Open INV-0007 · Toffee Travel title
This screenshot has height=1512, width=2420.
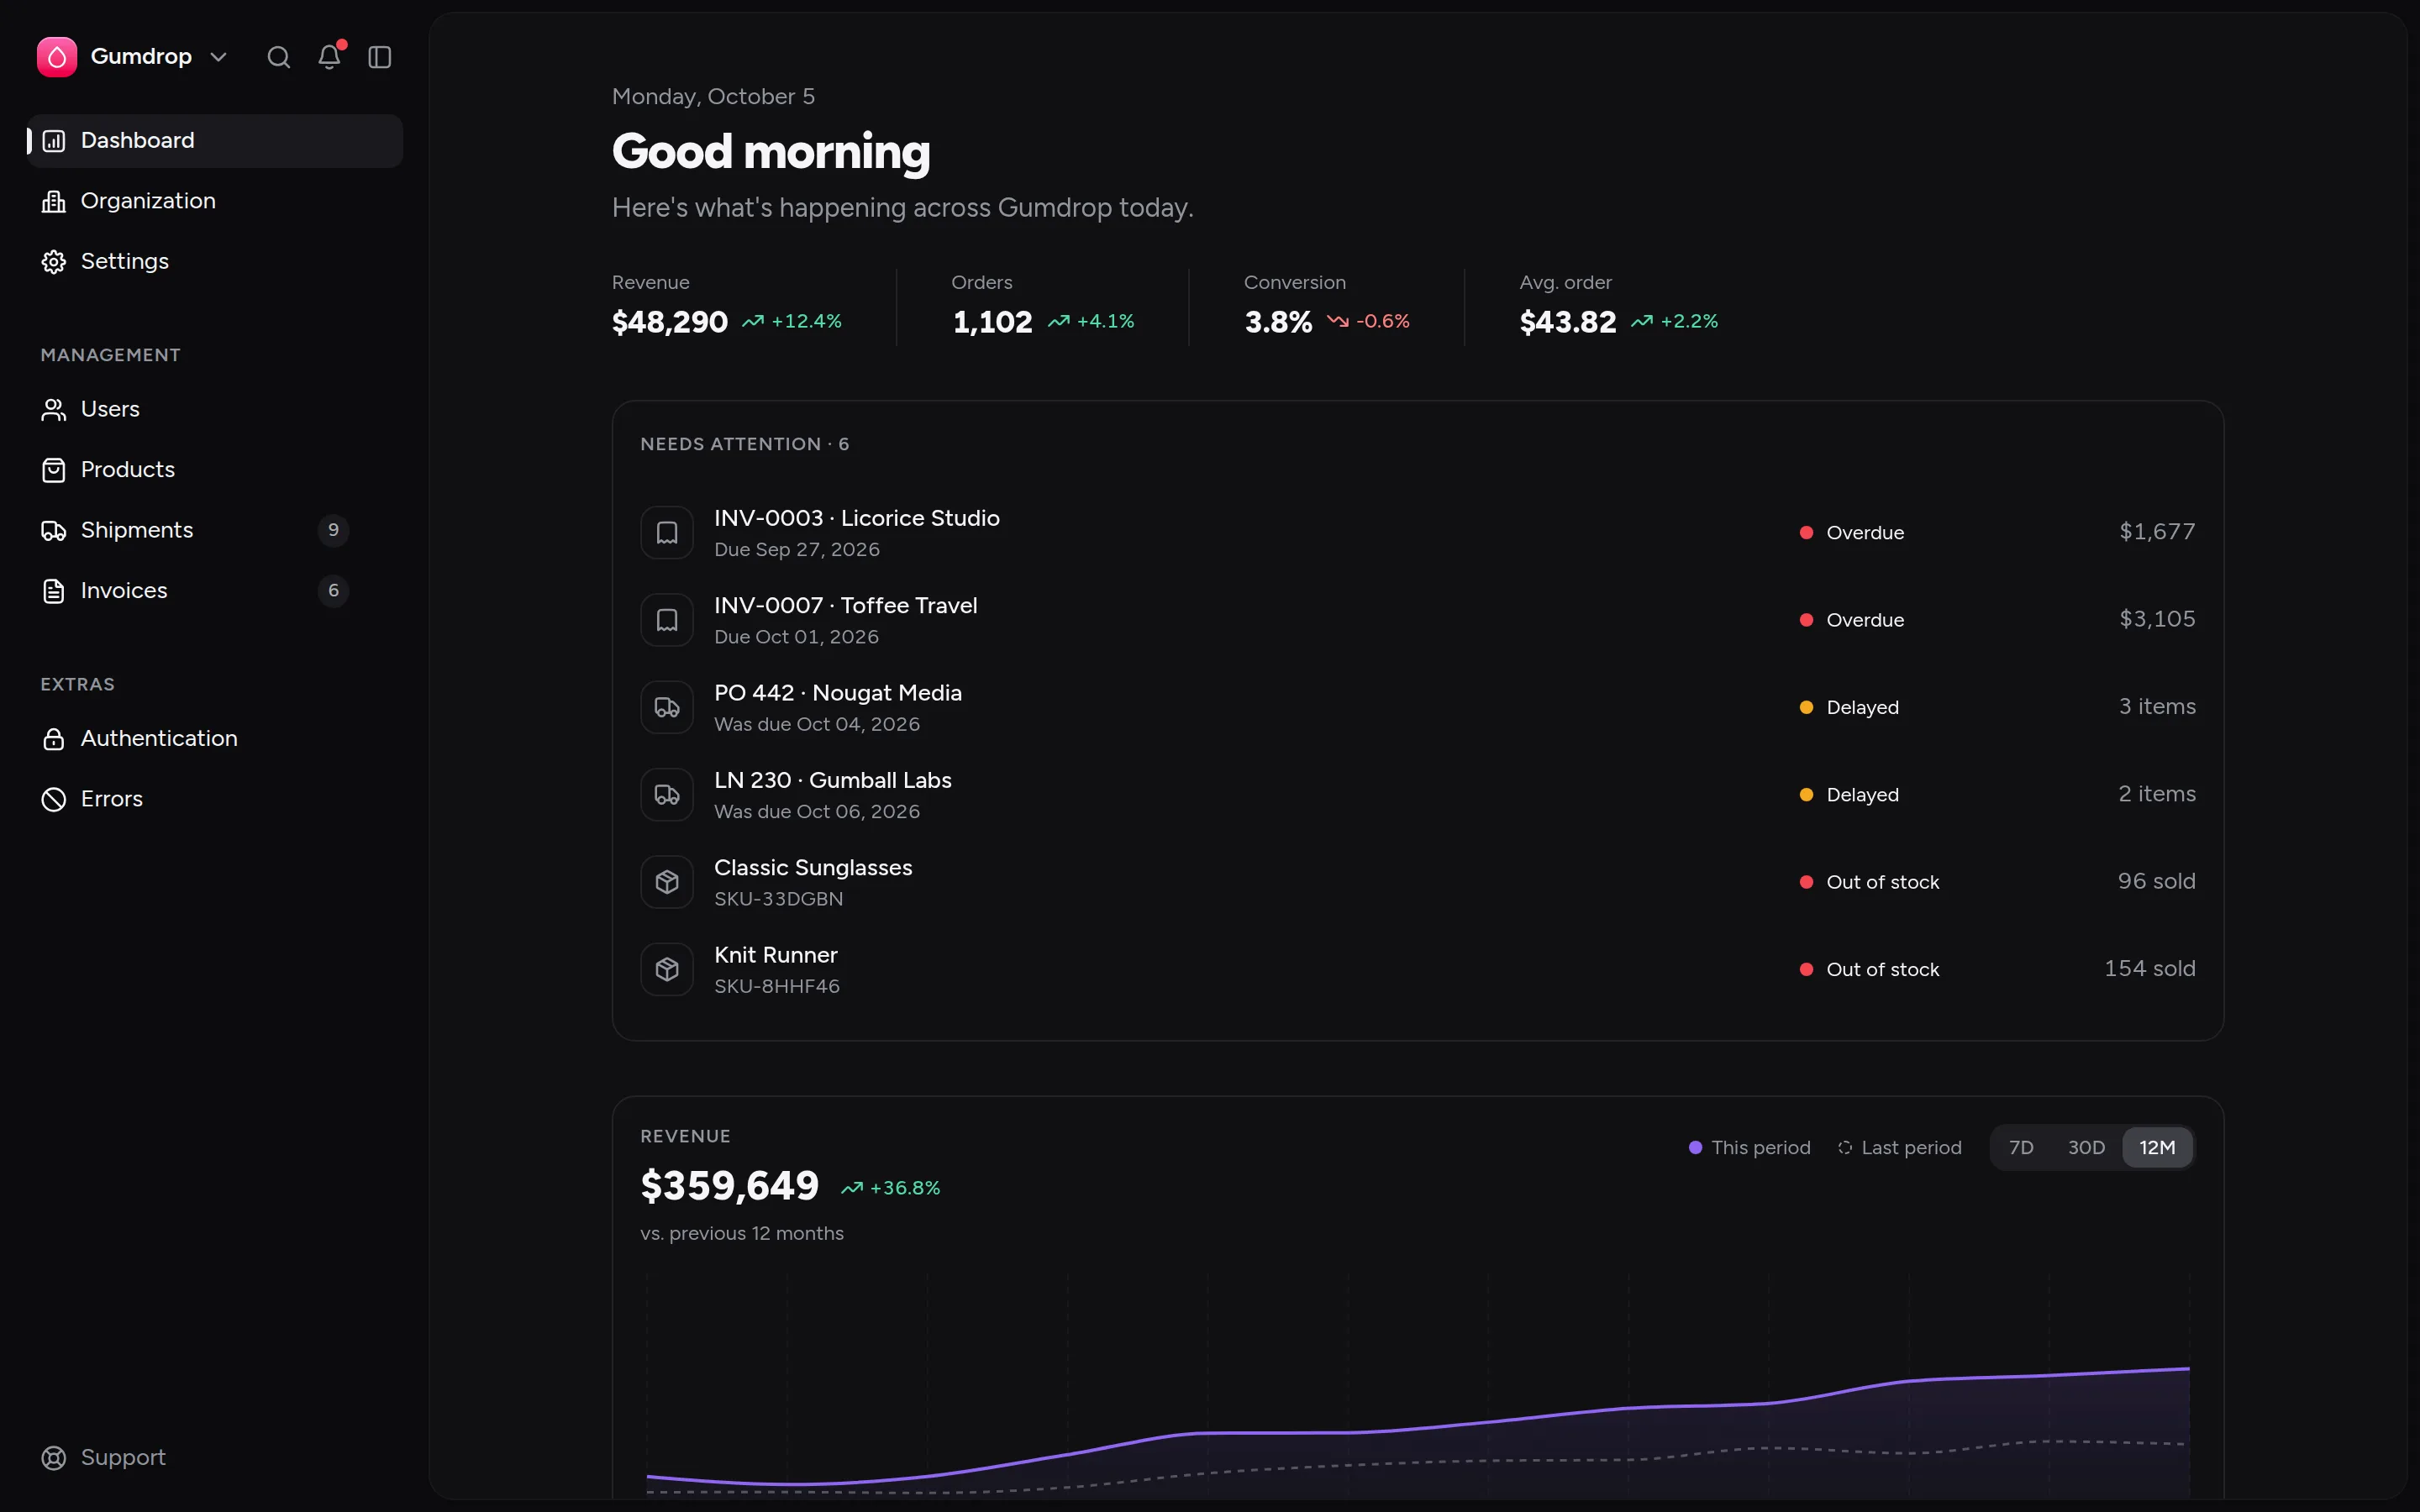point(846,606)
